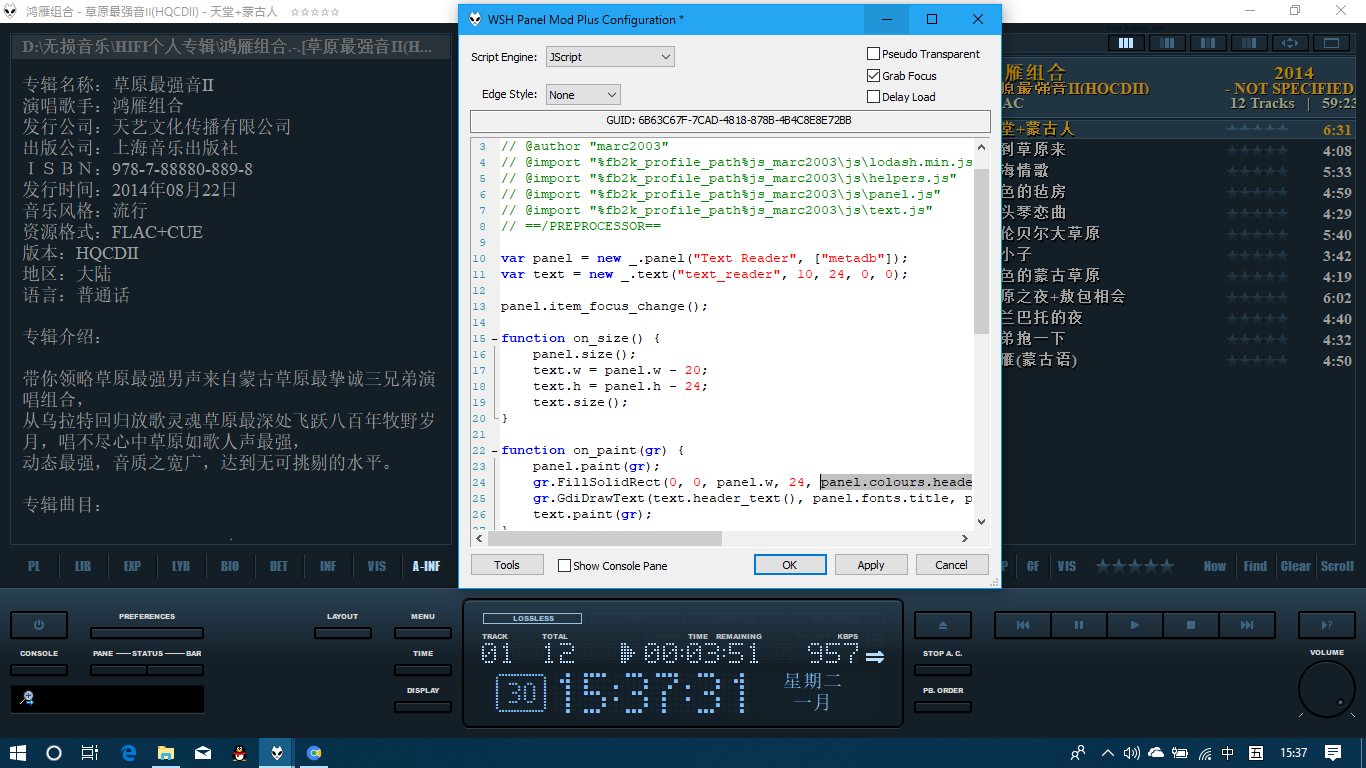Open the Mail app on the taskbar
The height and width of the screenshot is (768, 1366).
coord(203,753)
